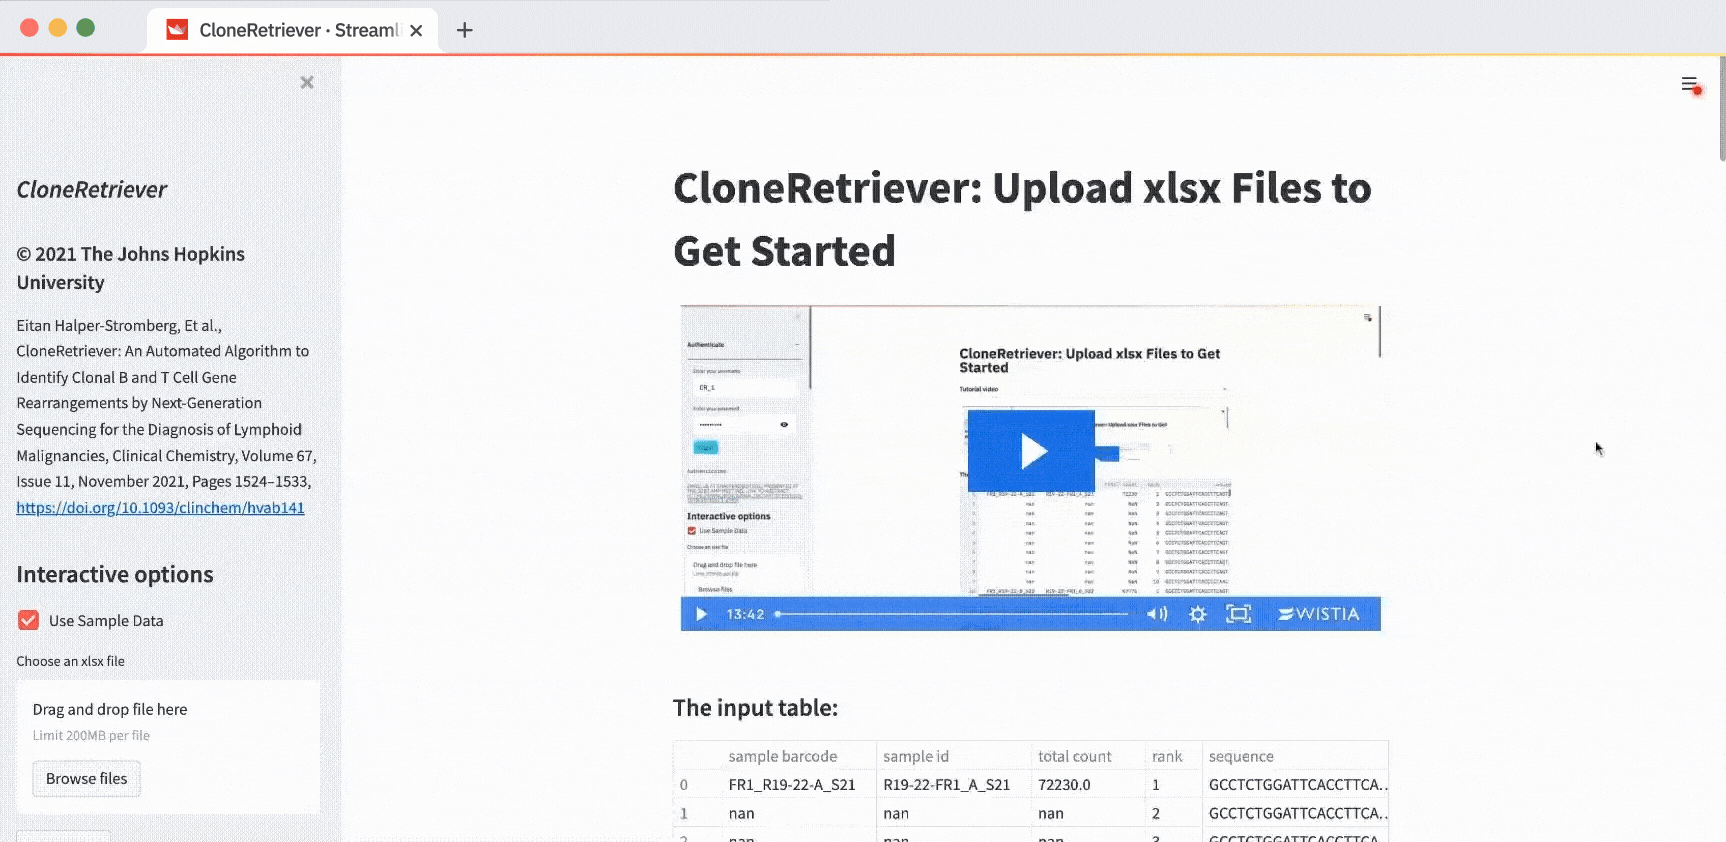Open the clinchem DOI link

[x=160, y=508]
